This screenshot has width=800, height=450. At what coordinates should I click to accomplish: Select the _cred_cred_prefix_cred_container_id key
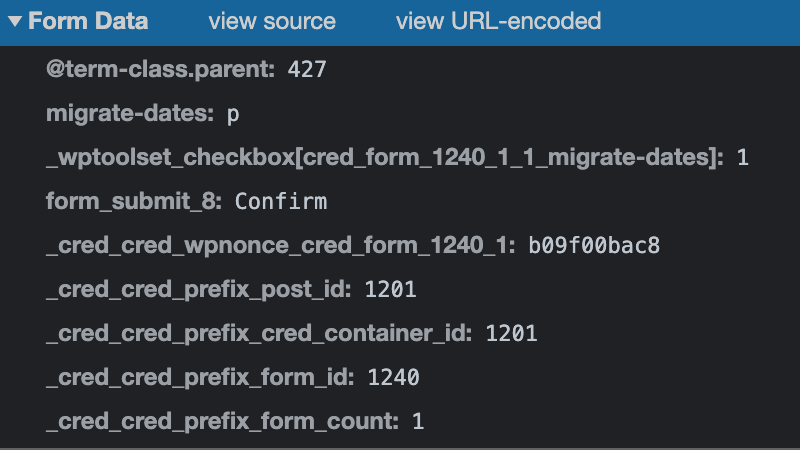[259, 333]
